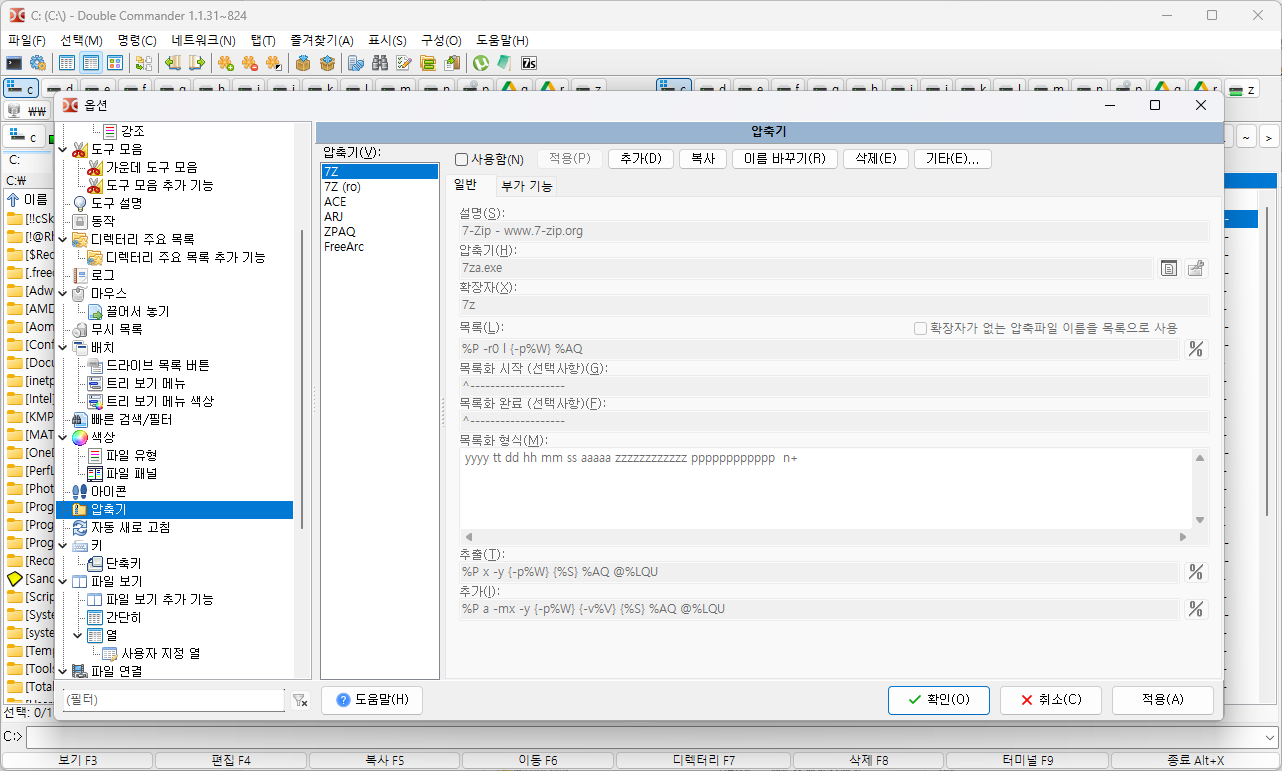Click the color wheel 색상 icon
The height and width of the screenshot is (771, 1282).
pyautogui.click(x=80, y=437)
